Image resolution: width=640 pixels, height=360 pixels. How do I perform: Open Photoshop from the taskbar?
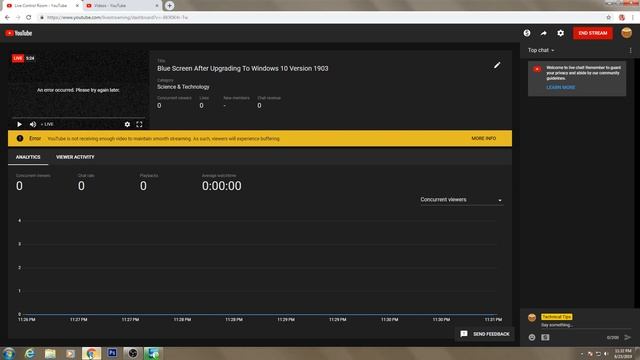[x=112, y=353]
